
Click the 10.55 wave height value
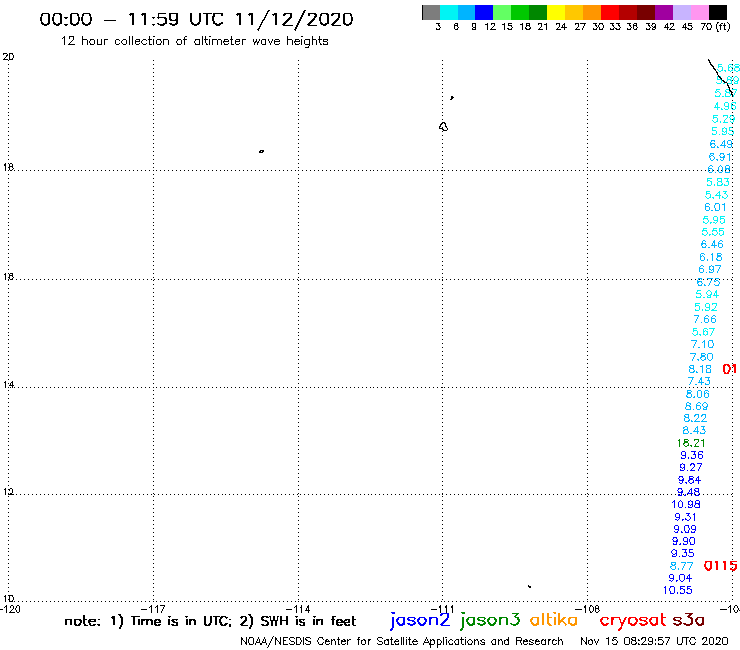[678, 591]
